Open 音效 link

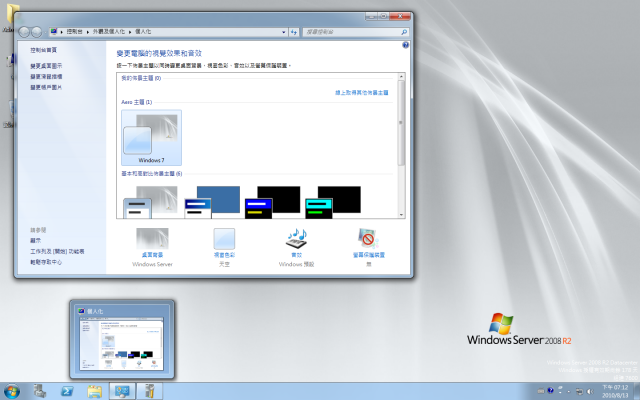pos(297,255)
